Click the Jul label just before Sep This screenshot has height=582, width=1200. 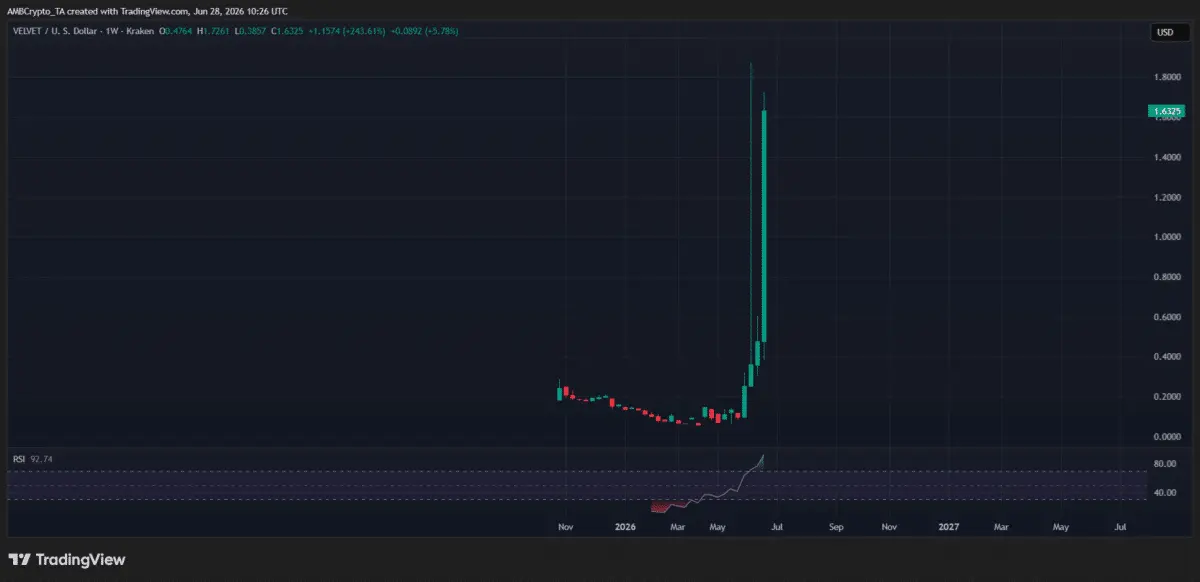(x=779, y=525)
